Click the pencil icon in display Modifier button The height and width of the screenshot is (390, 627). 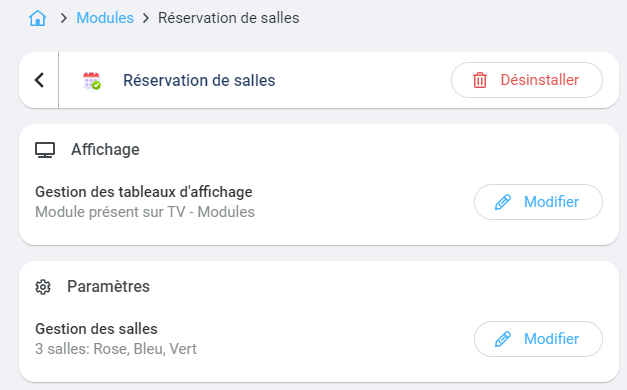[503, 202]
